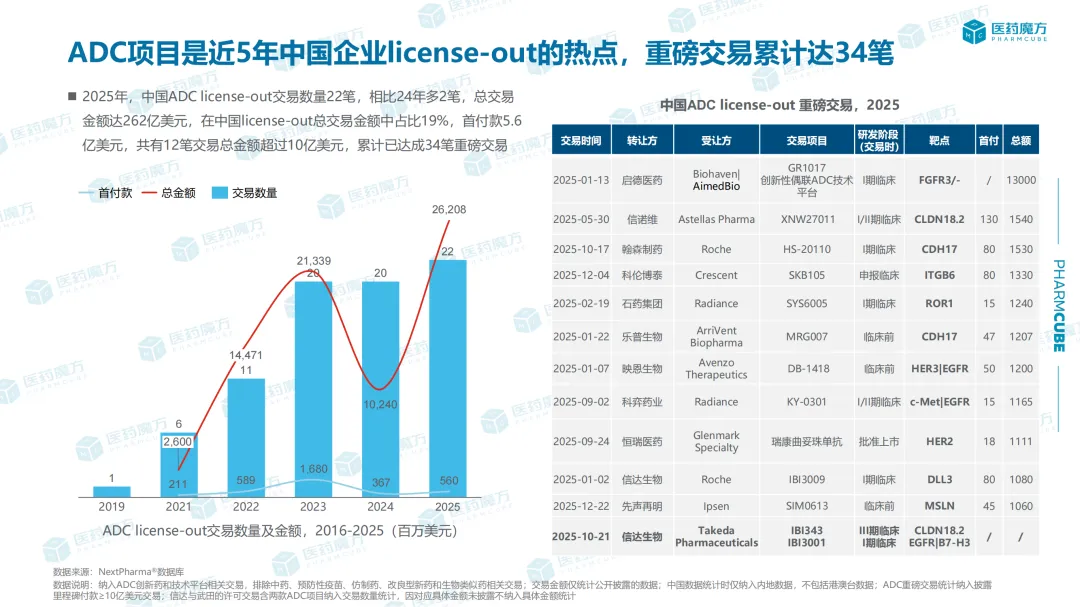This screenshot has height=607, width=1080.
Task: Click the Ipsen licensee cell
Action: (x=716, y=506)
